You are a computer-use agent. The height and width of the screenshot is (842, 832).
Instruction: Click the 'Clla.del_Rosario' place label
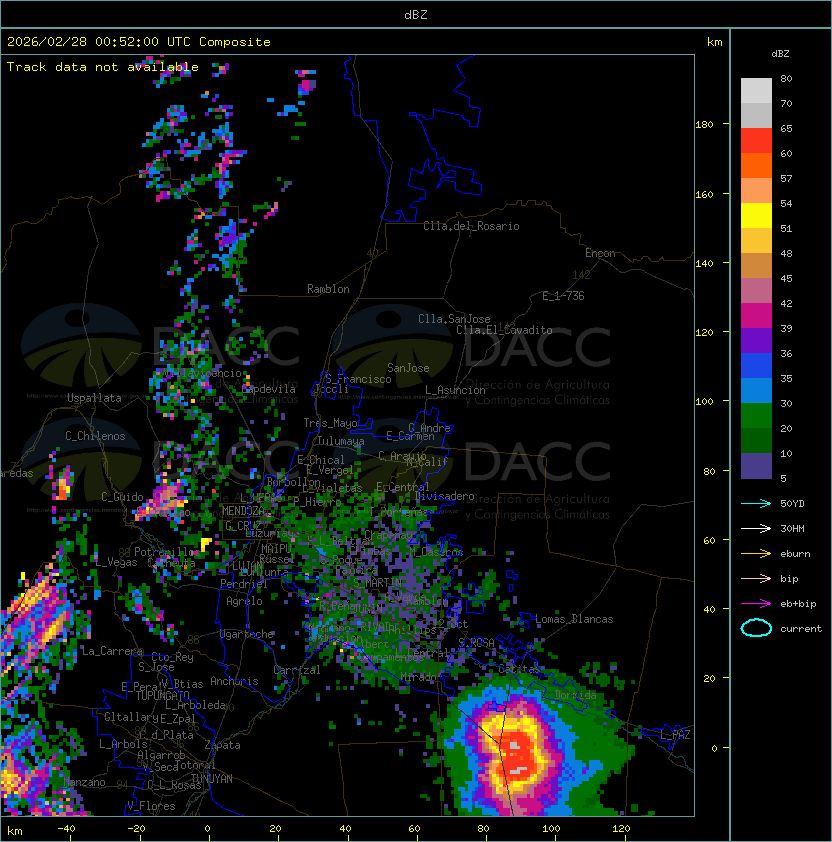click(x=471, y=226)
